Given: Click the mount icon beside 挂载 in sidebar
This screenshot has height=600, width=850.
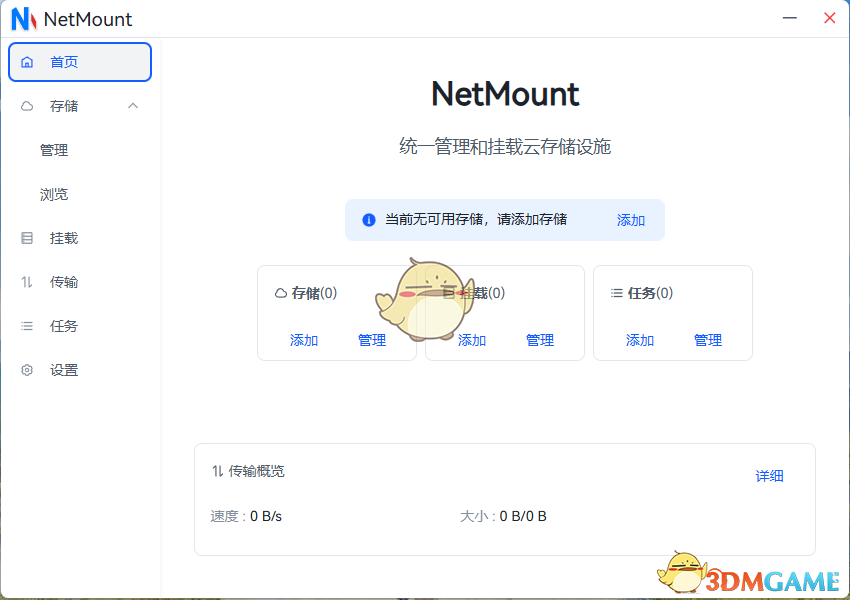Looking at the screenshot, I should point(27,237).
